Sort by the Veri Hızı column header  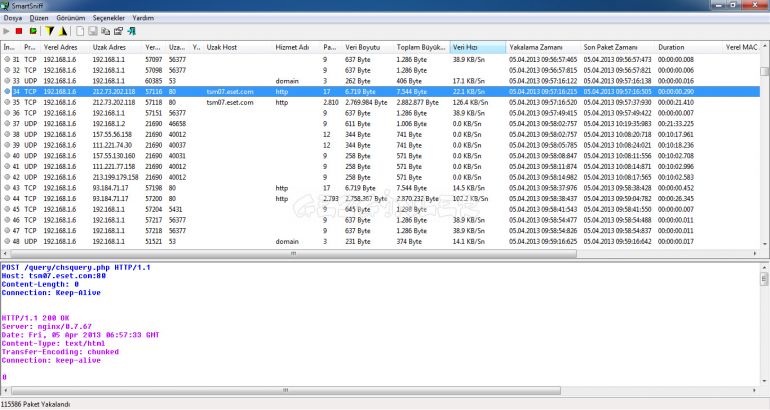click(x=478, y=47)
